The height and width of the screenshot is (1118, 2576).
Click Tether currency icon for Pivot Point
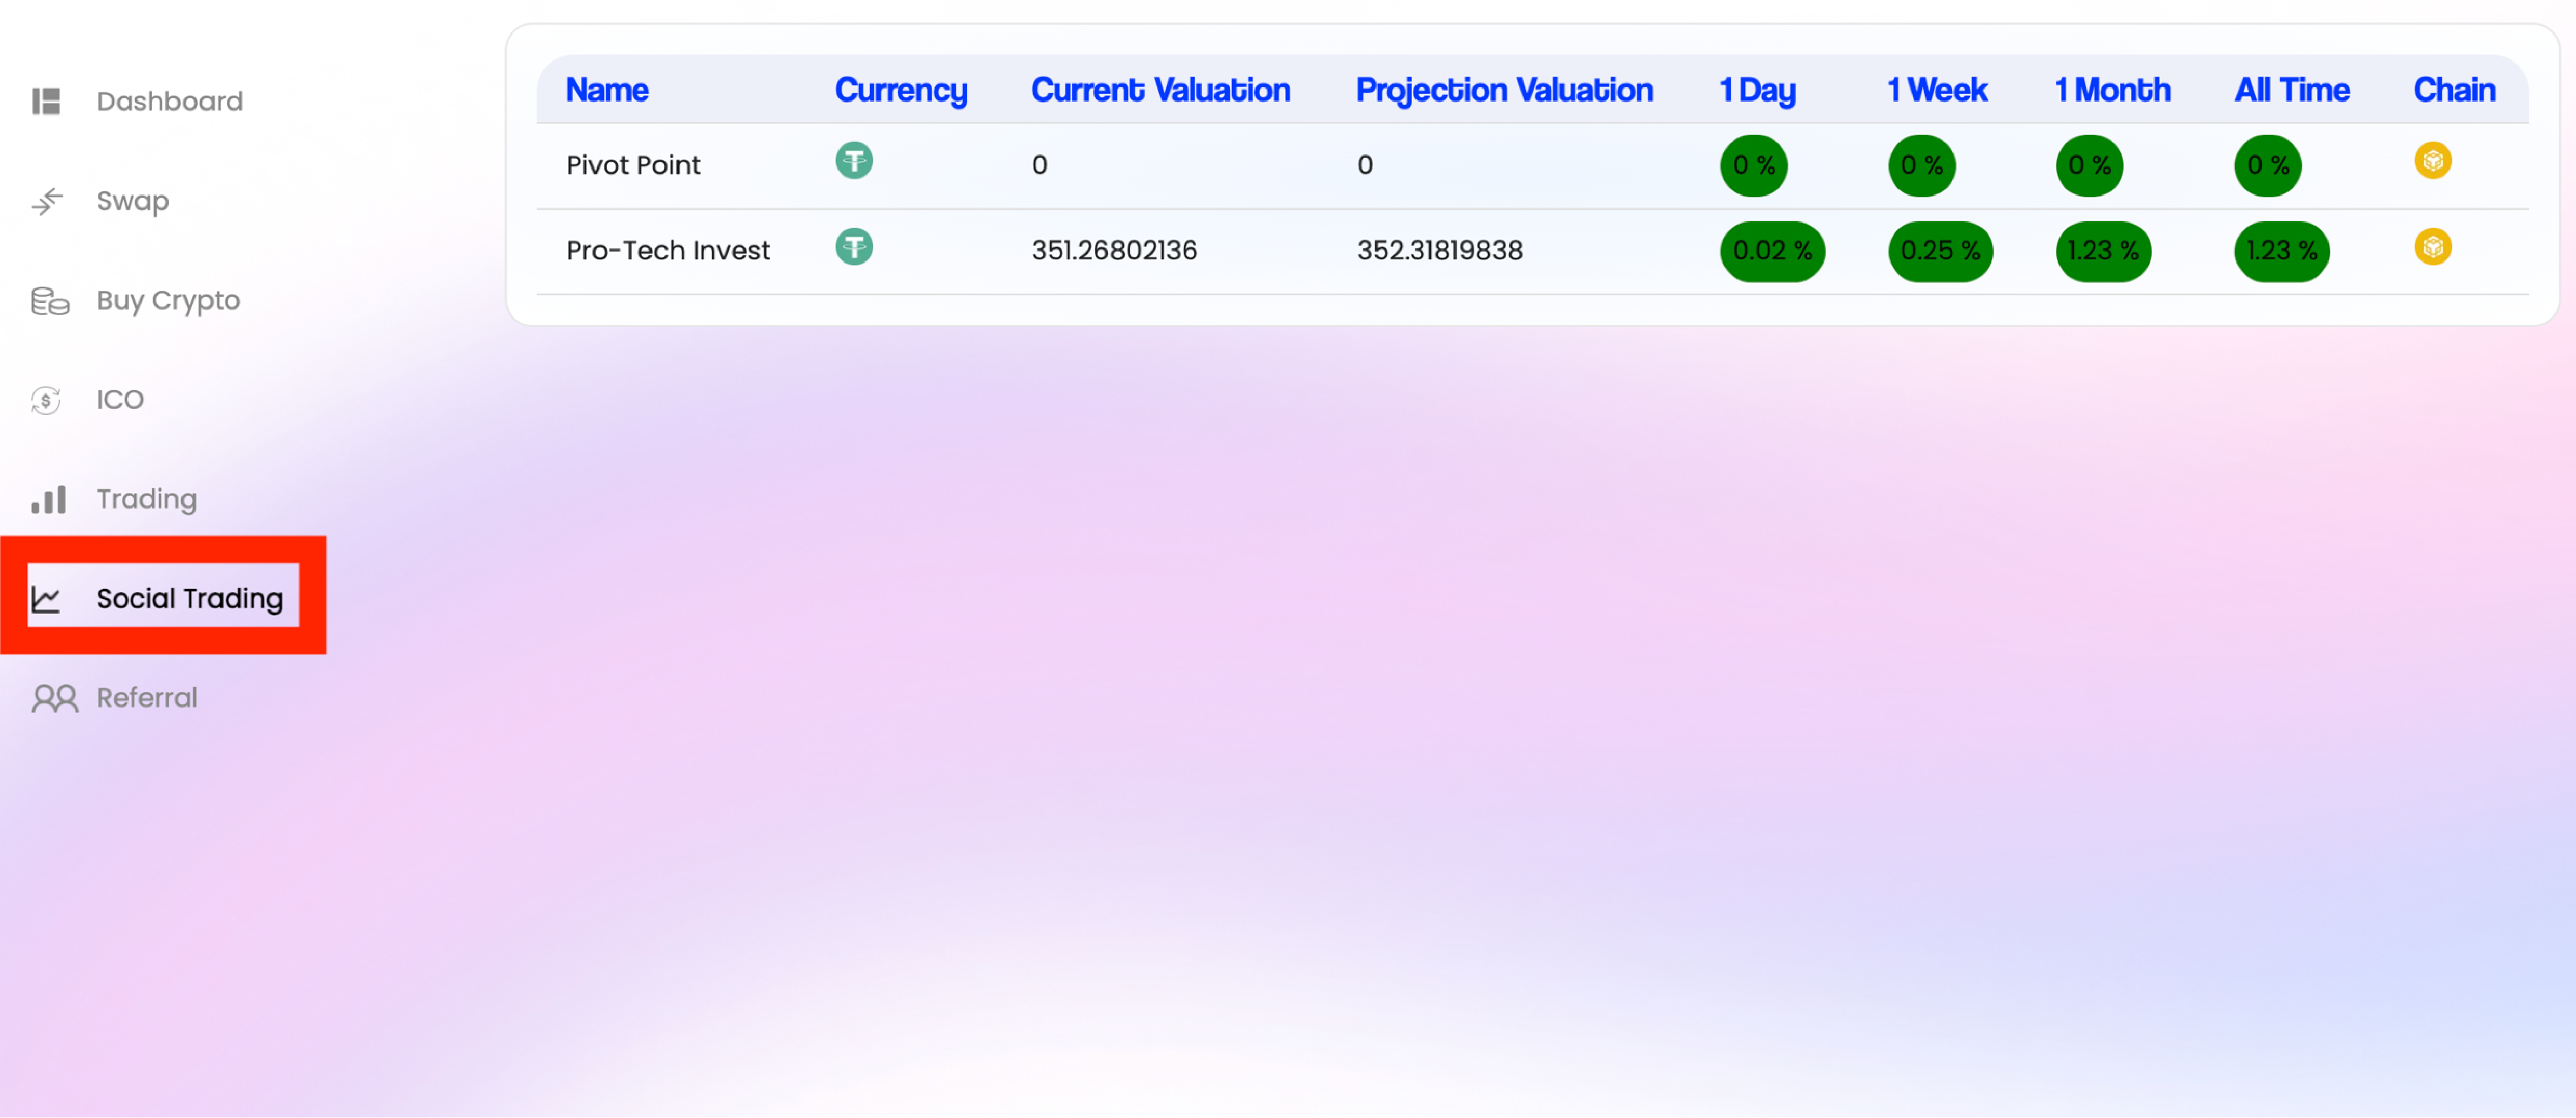point(854,161)
